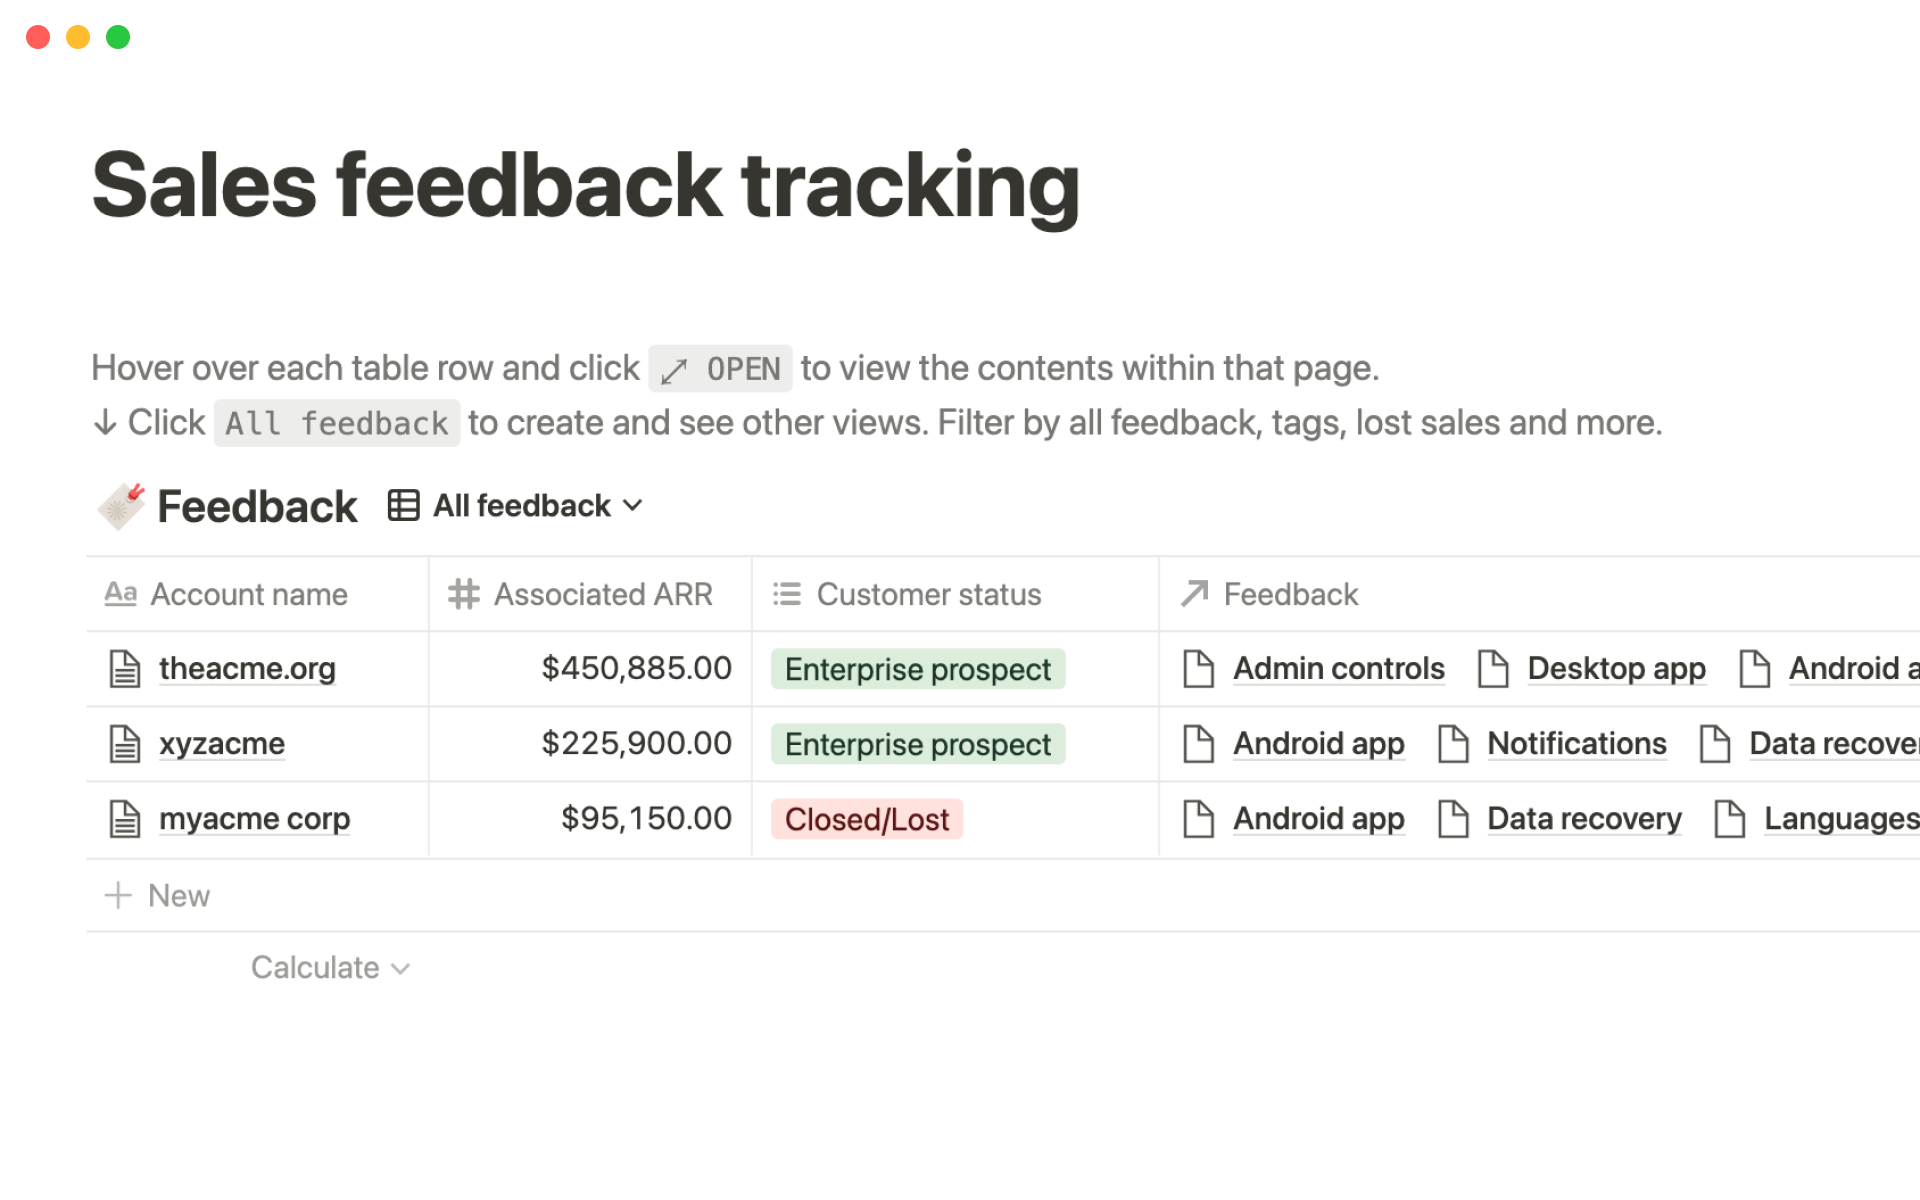This screenshot has width=1920, height=1200.
Task: Open the Customer status column header menu
Action: click(x=927, y=595)
